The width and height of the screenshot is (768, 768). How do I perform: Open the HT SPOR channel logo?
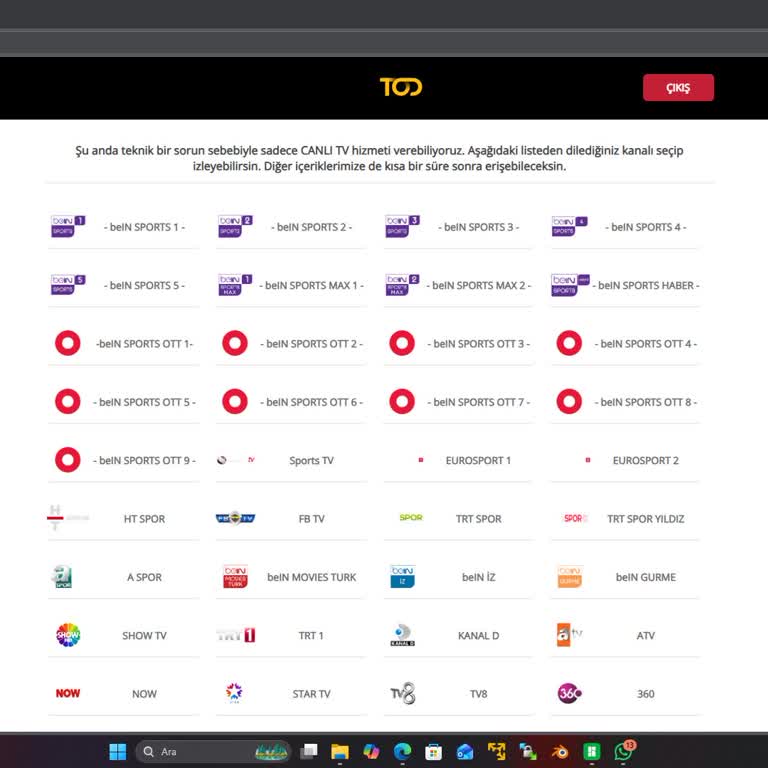pyautogui.click(x=68, y=518)
